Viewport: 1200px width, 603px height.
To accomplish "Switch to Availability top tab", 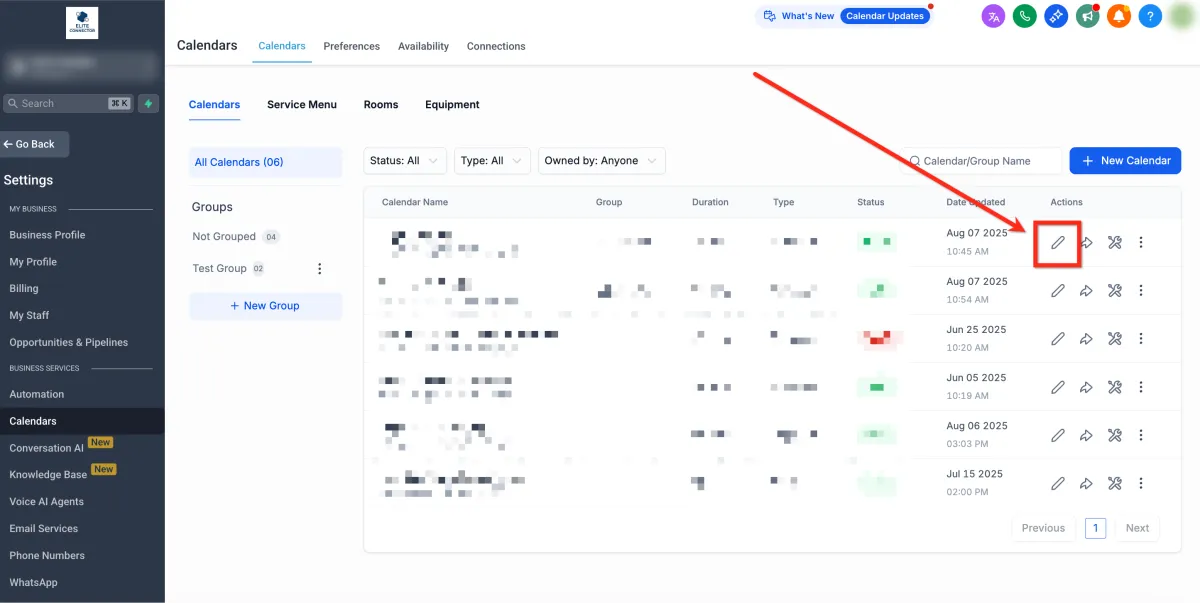I will tap(423, 46).
